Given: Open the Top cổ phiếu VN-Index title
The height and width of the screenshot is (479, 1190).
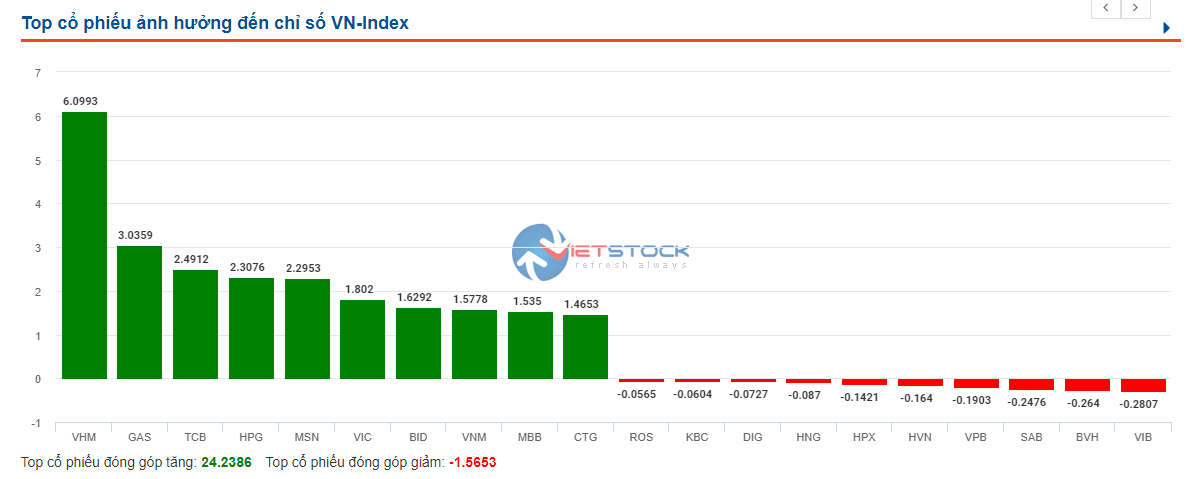Looking at the screenshot, I should tap(215, 23).
